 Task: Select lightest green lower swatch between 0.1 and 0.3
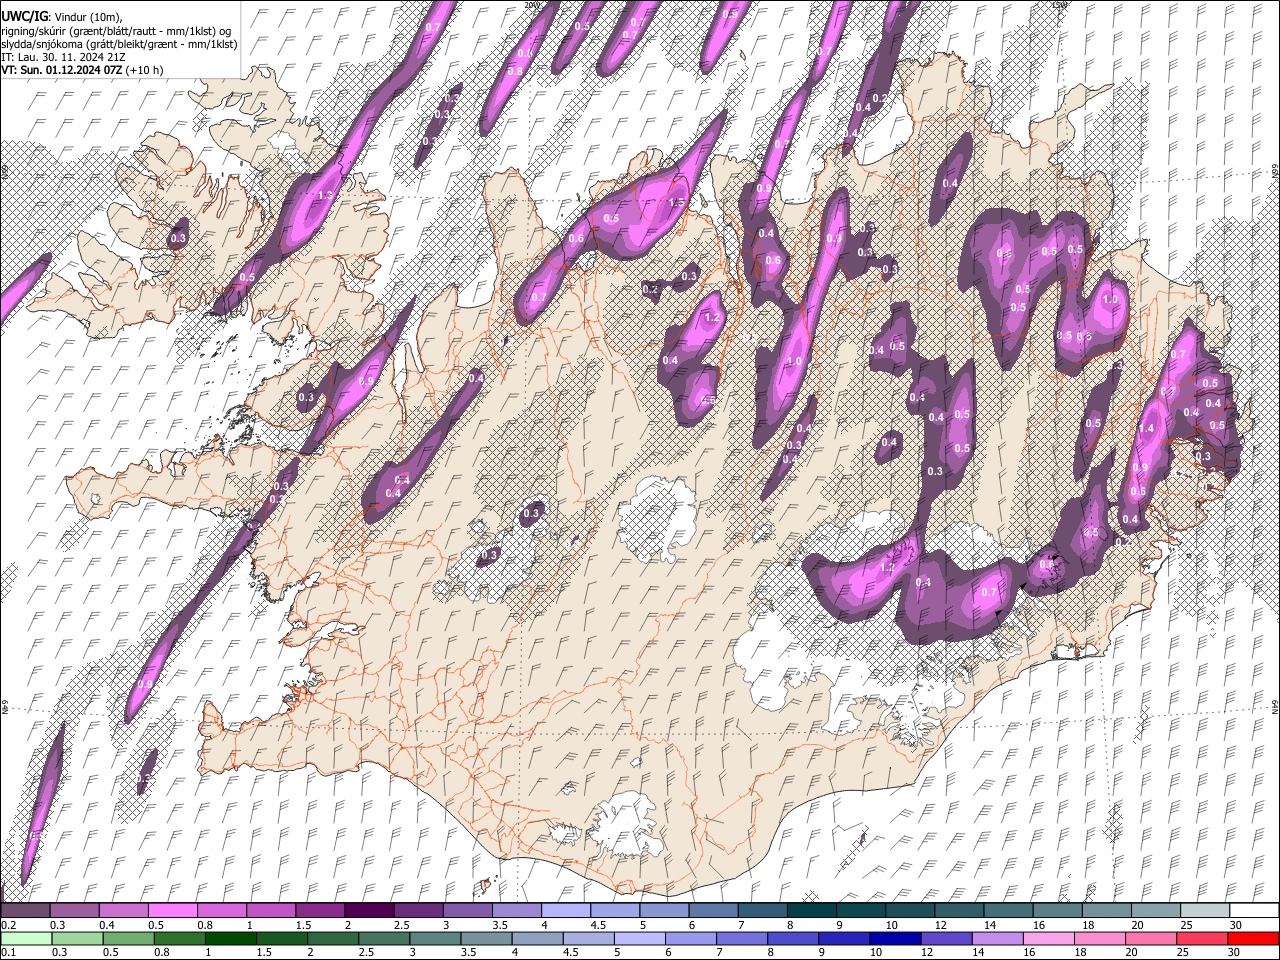tap(25, 938)
